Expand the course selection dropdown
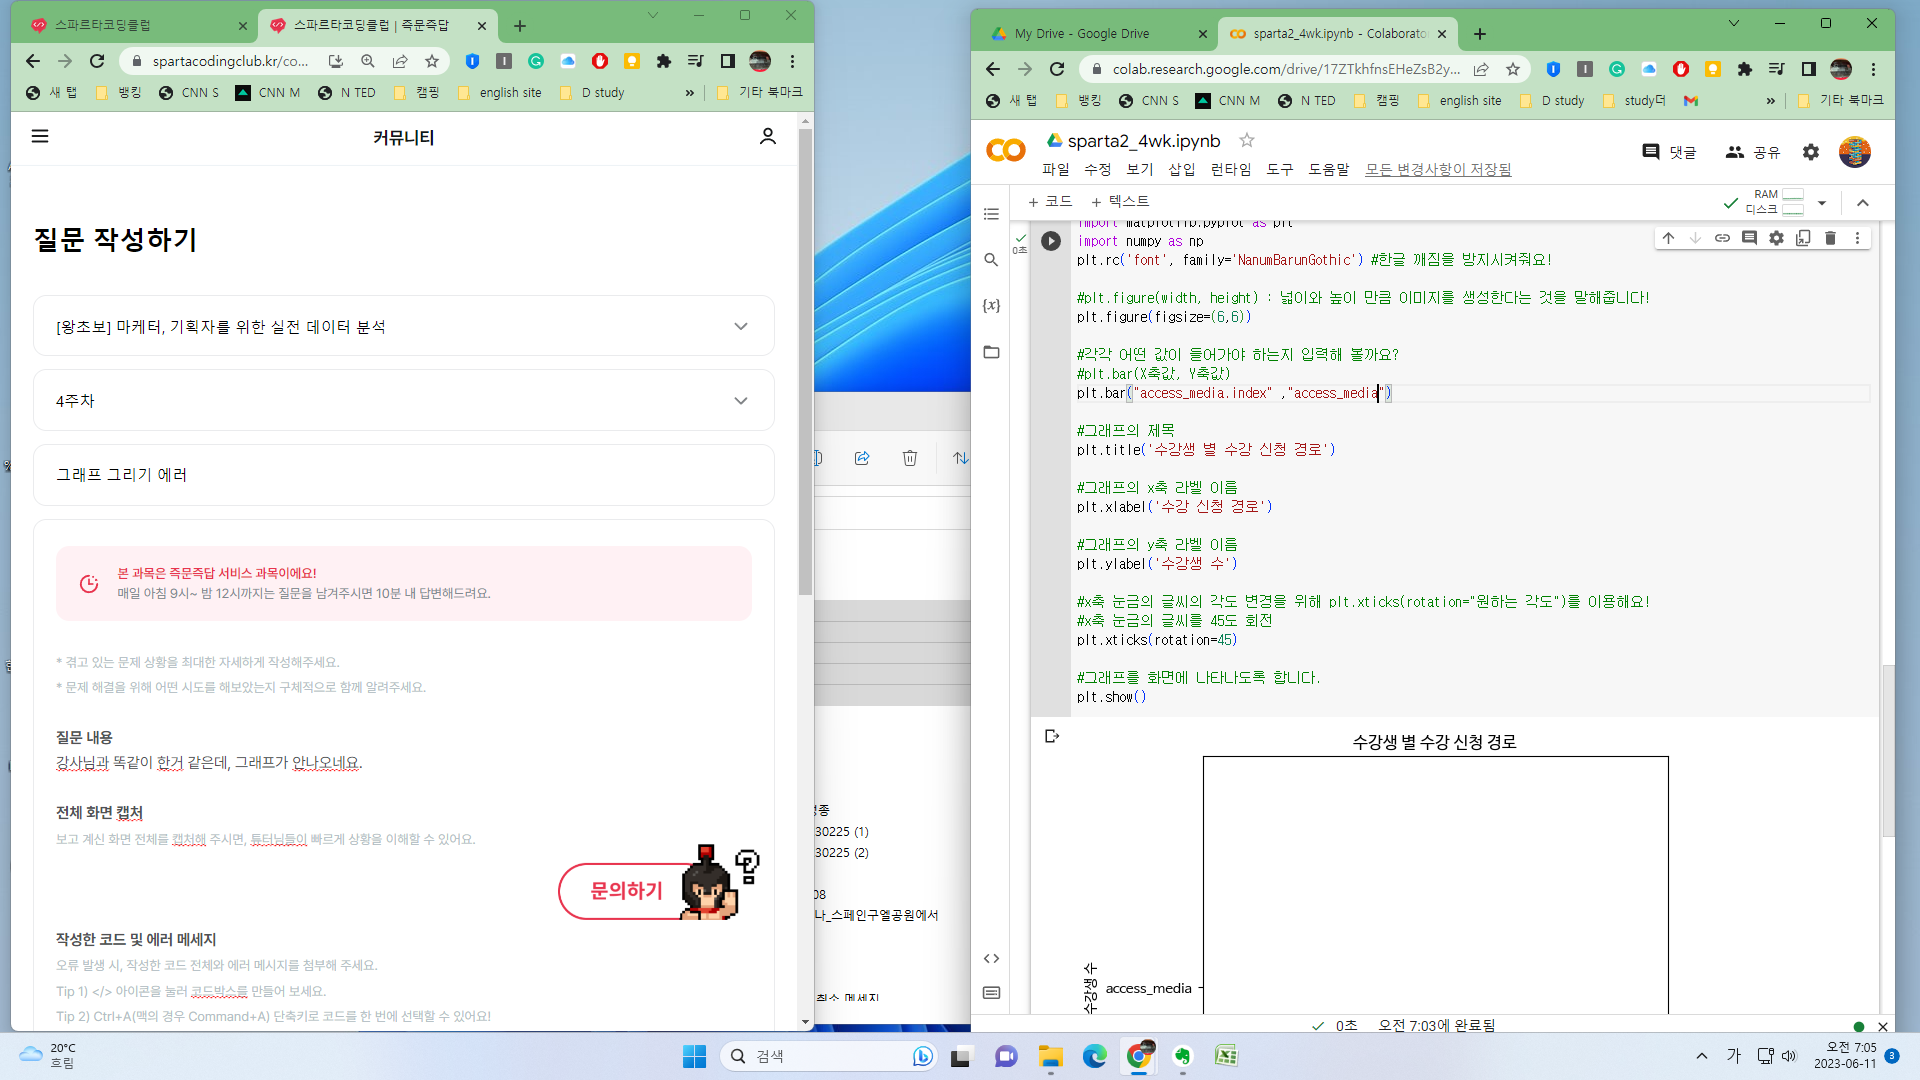 [404, 326]
